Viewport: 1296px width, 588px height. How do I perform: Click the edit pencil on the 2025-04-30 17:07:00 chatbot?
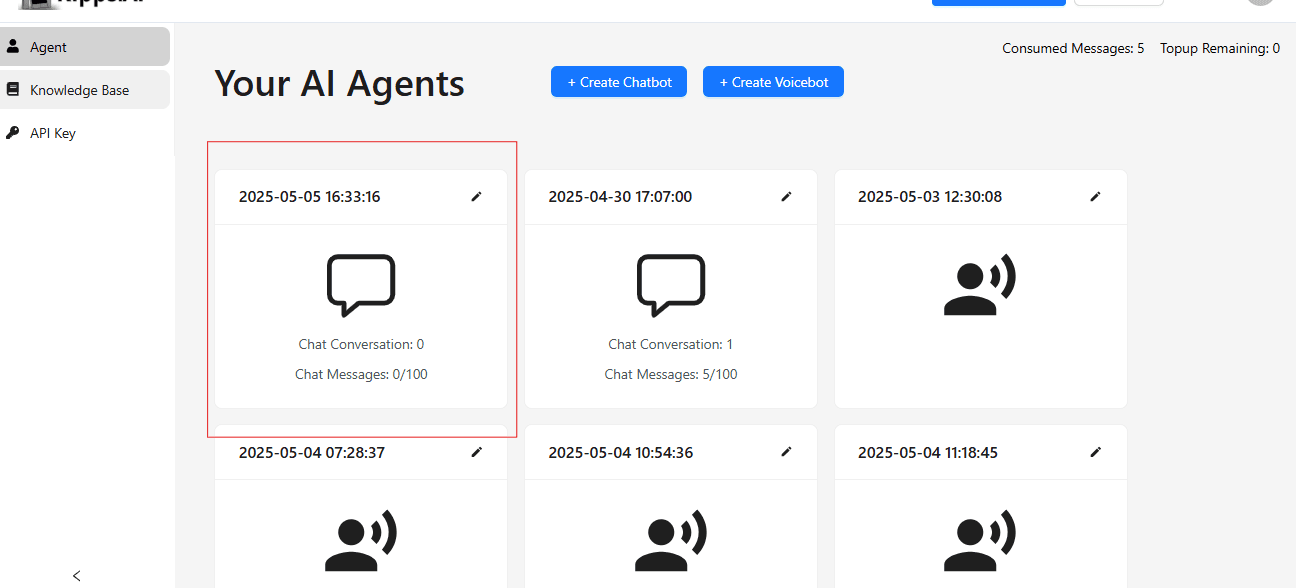[x=786, y=196]
